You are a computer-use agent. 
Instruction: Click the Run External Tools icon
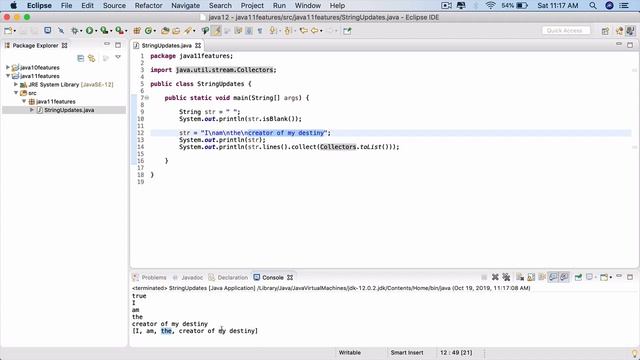[119, 31]
